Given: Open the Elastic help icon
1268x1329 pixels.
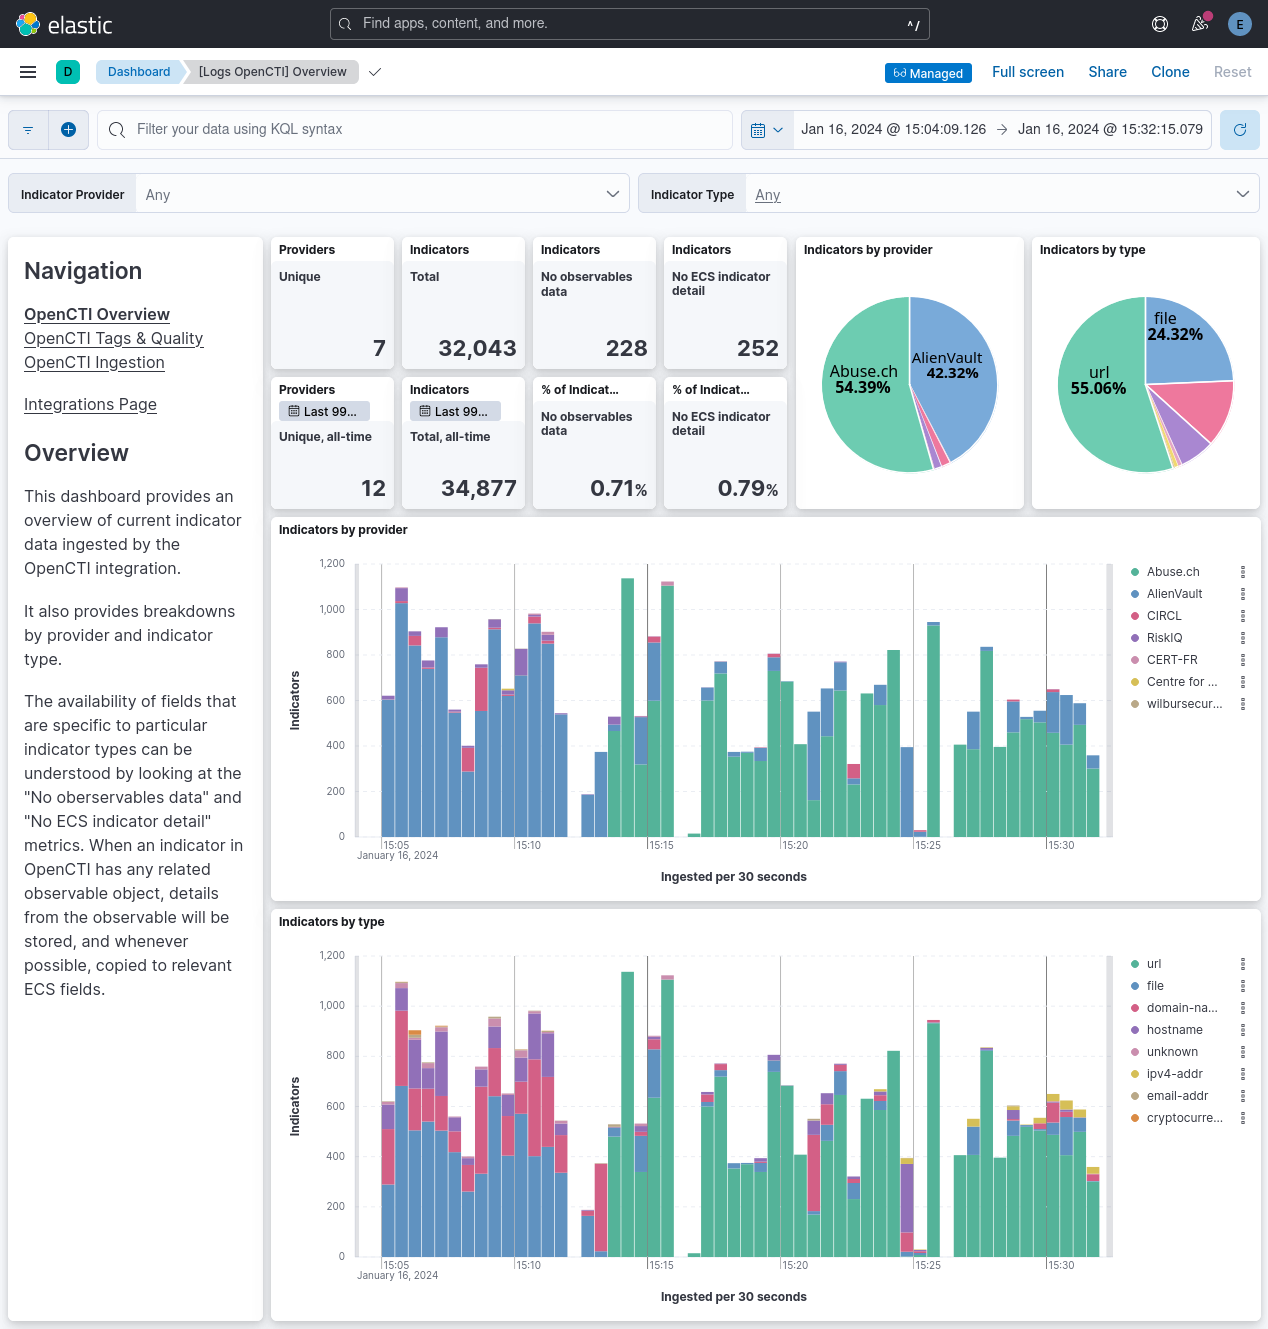Looking at the screenshot, I should click(x=1160, y=23).
